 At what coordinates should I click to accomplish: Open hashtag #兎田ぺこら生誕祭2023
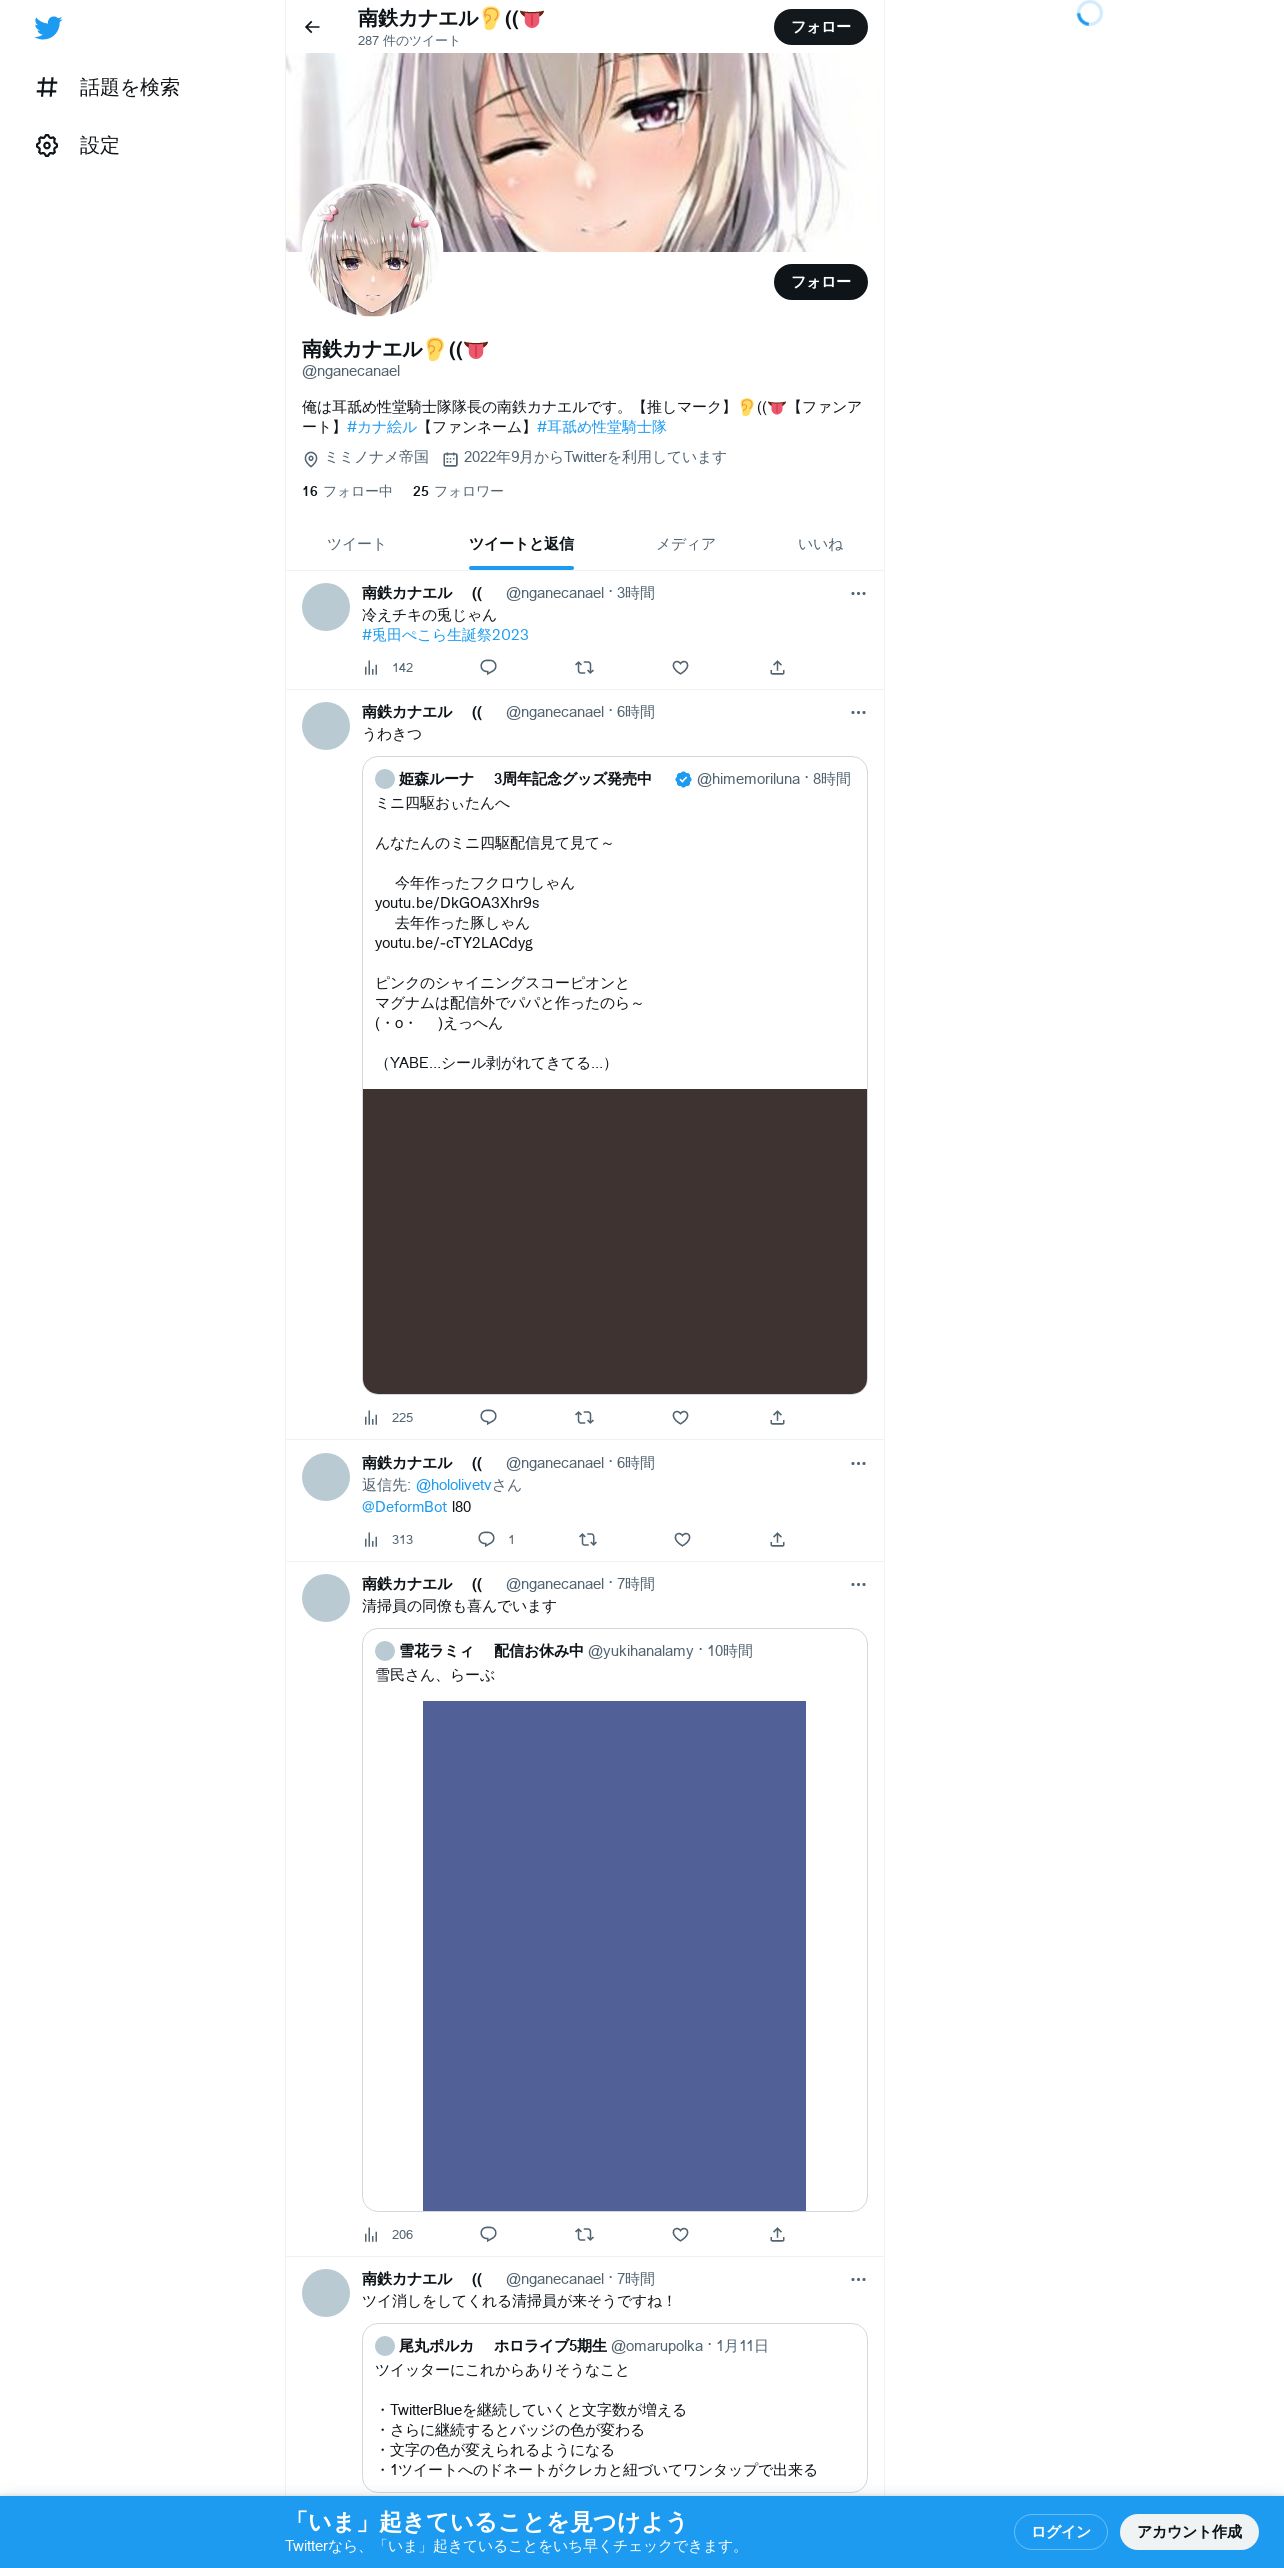445,635
